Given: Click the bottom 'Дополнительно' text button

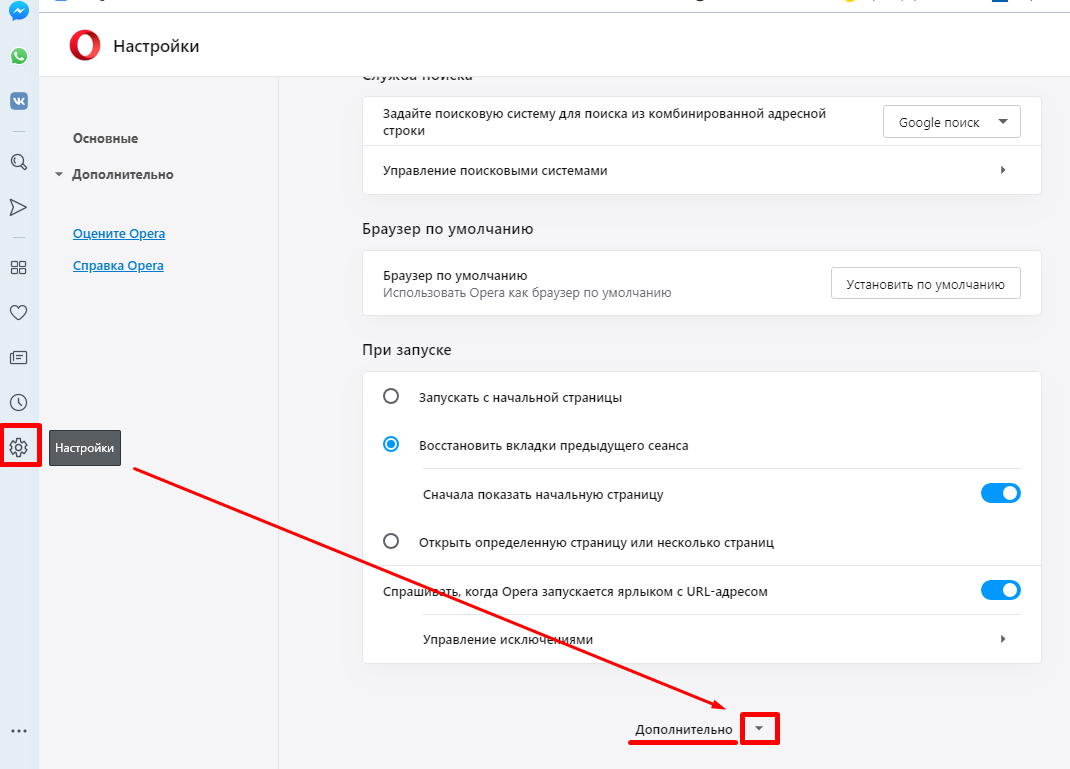Looking at the screenshot, I should (x=684, y=729).
